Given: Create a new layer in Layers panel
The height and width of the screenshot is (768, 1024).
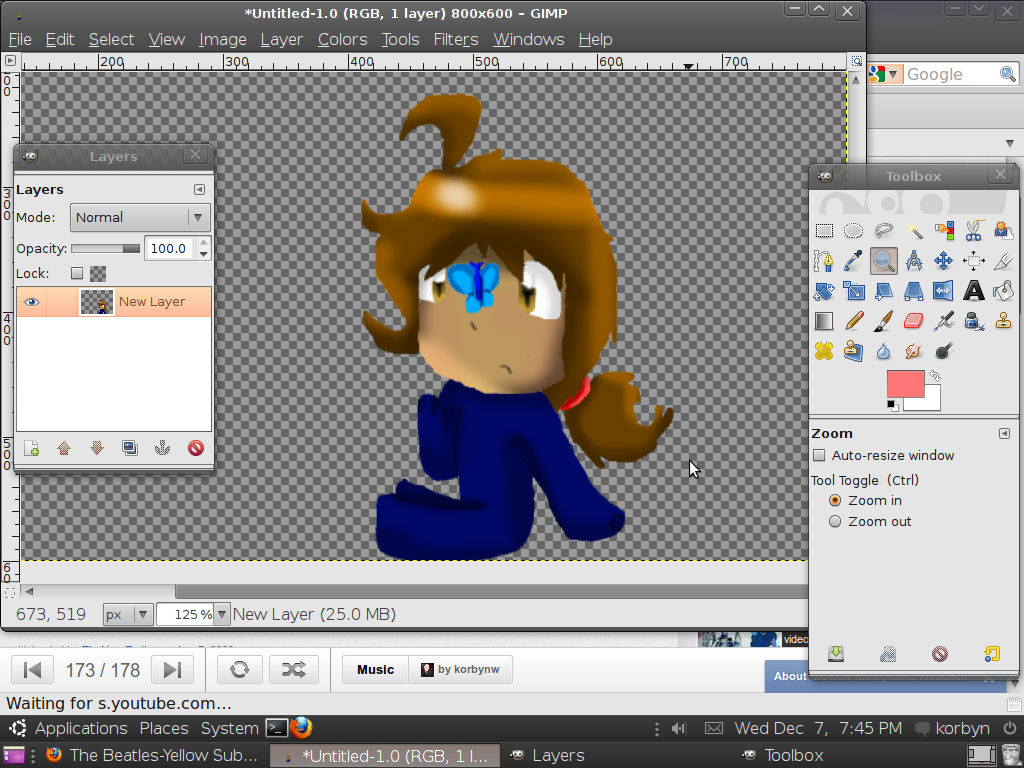Looking at the screenshot, I should [31, 448].
